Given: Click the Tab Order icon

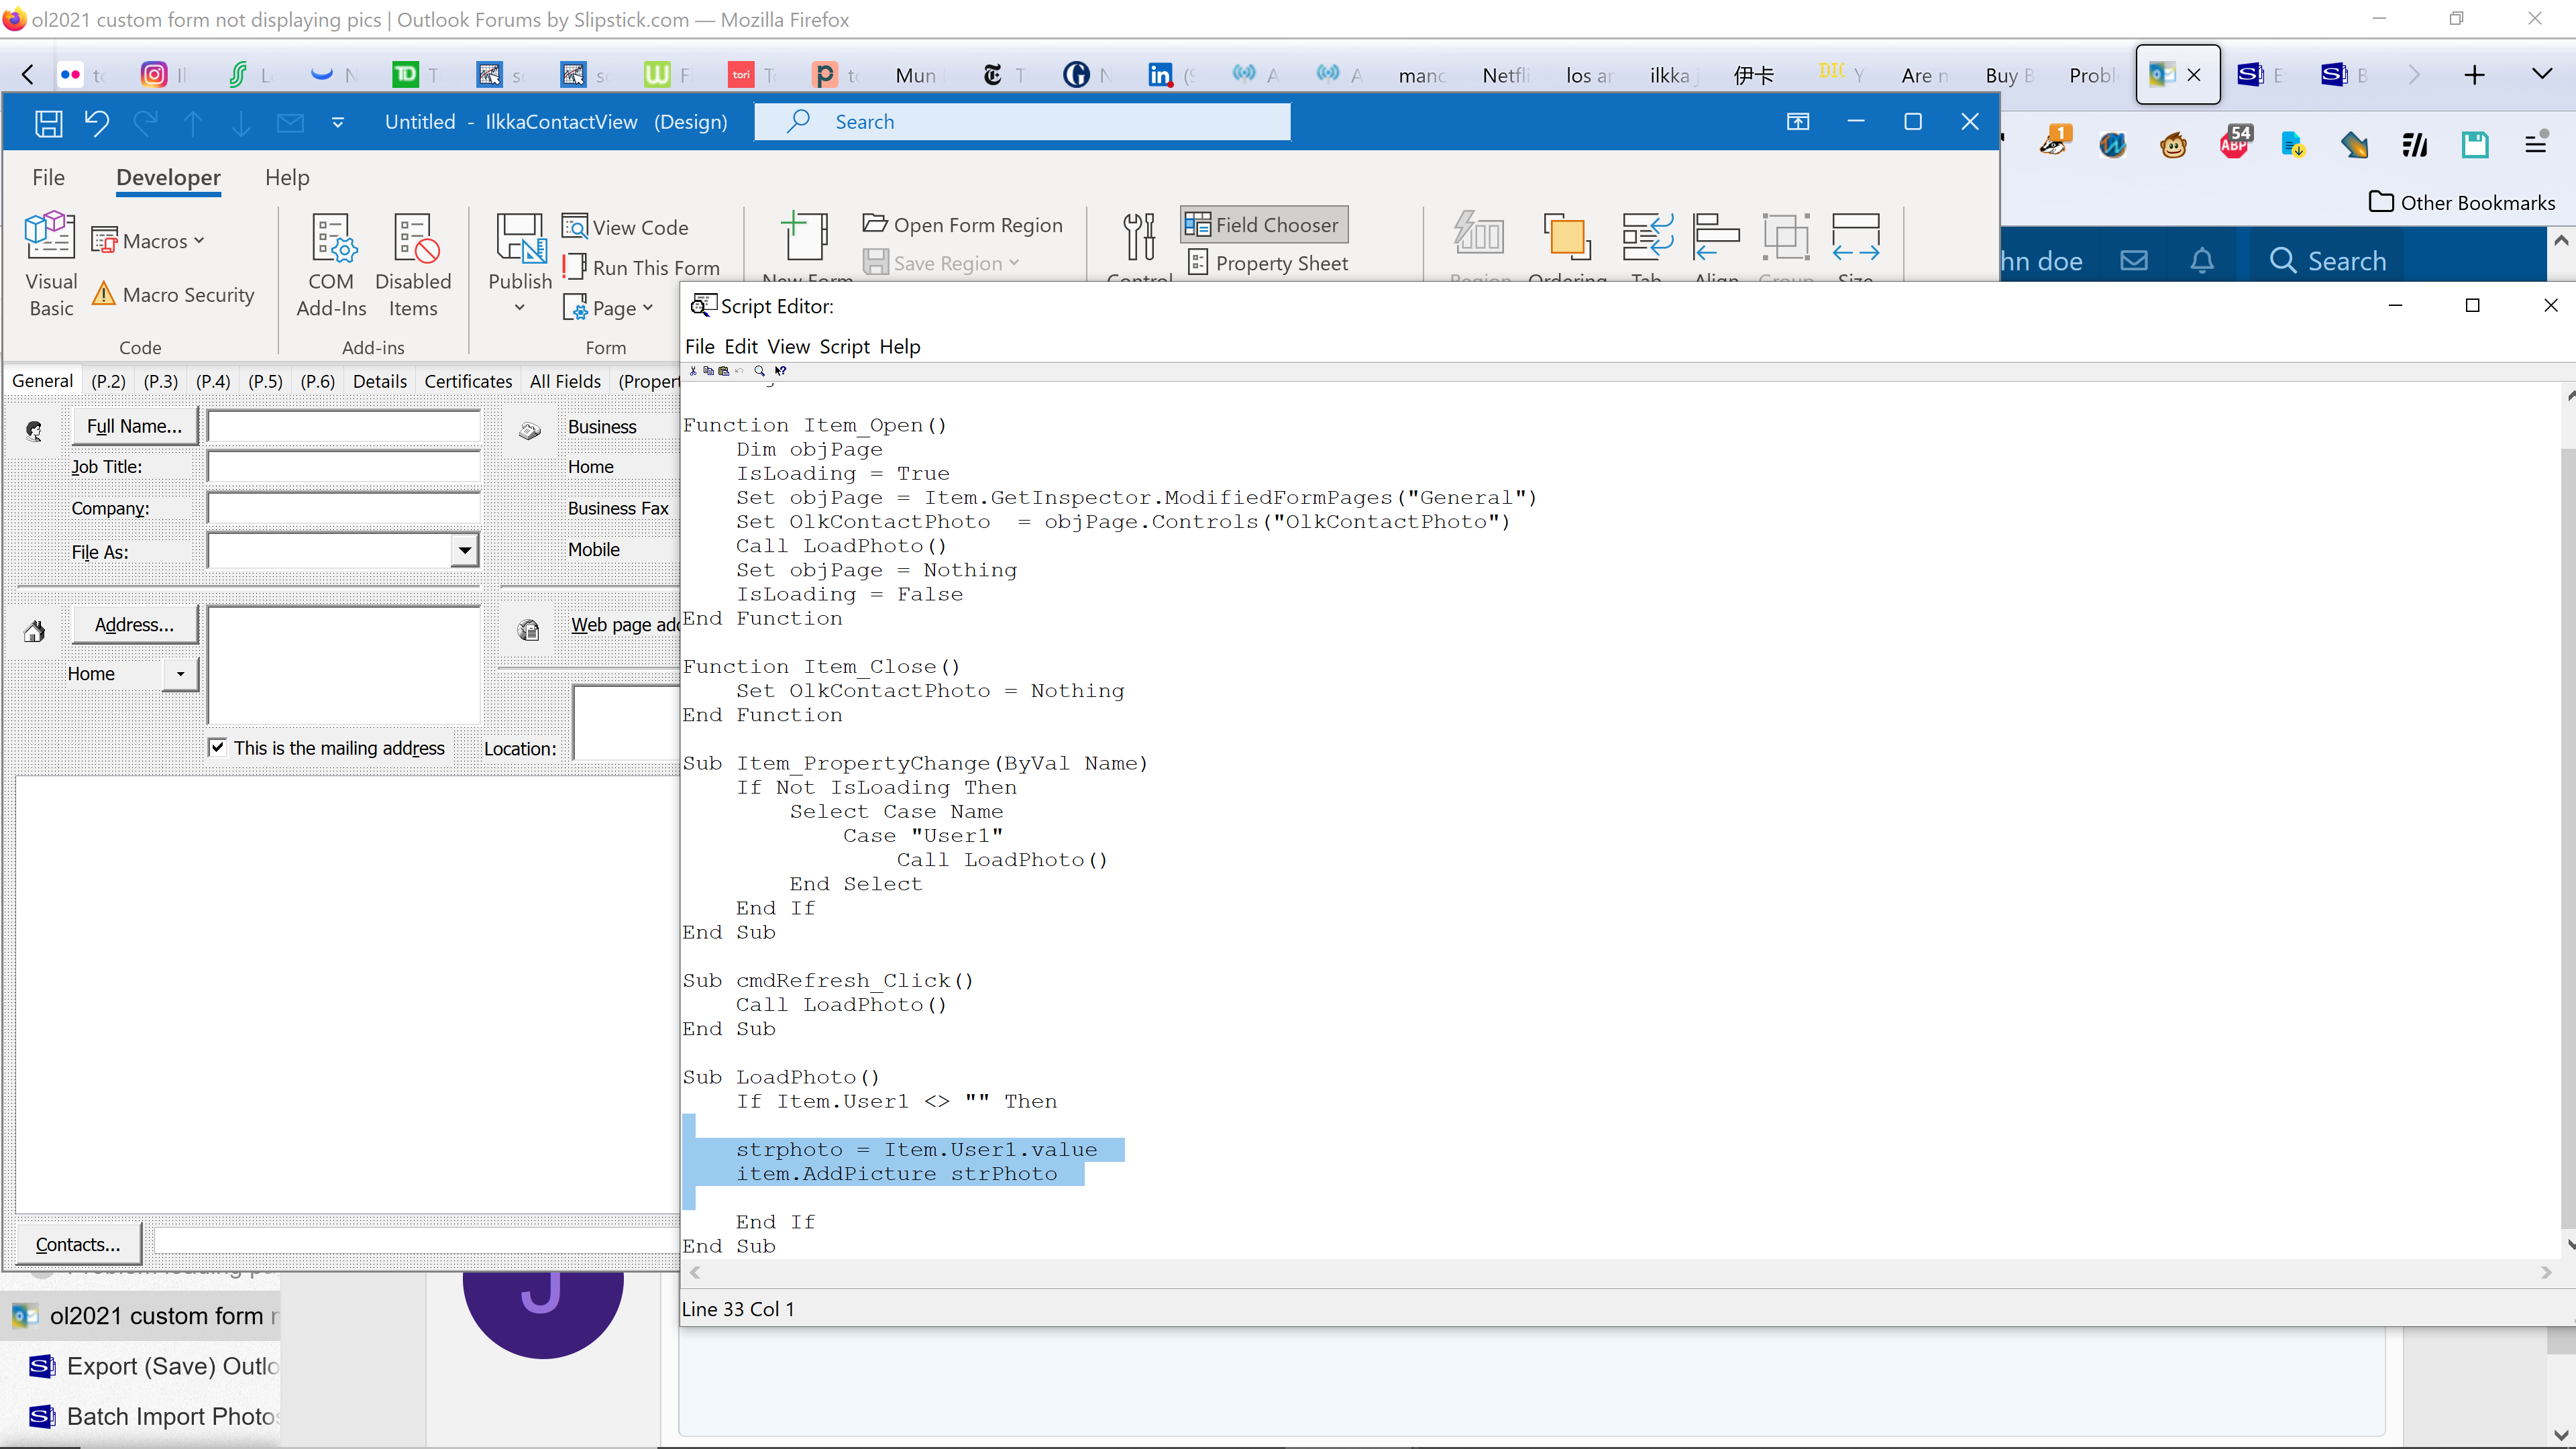Looking at the screenshot, I should coord(1647,237).
